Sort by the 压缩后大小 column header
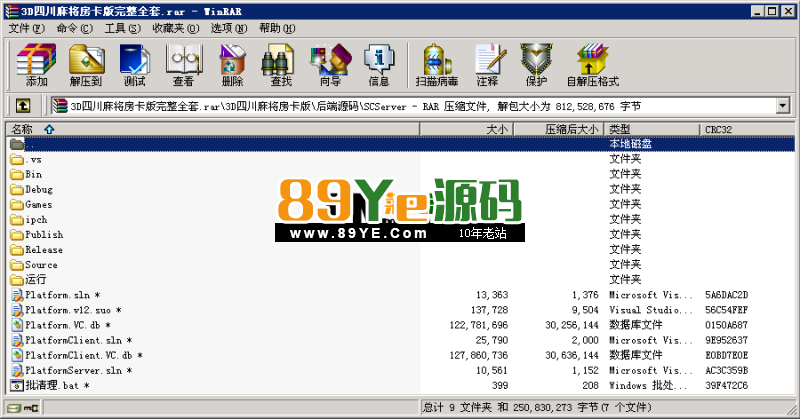 click(x=559, y=129)
